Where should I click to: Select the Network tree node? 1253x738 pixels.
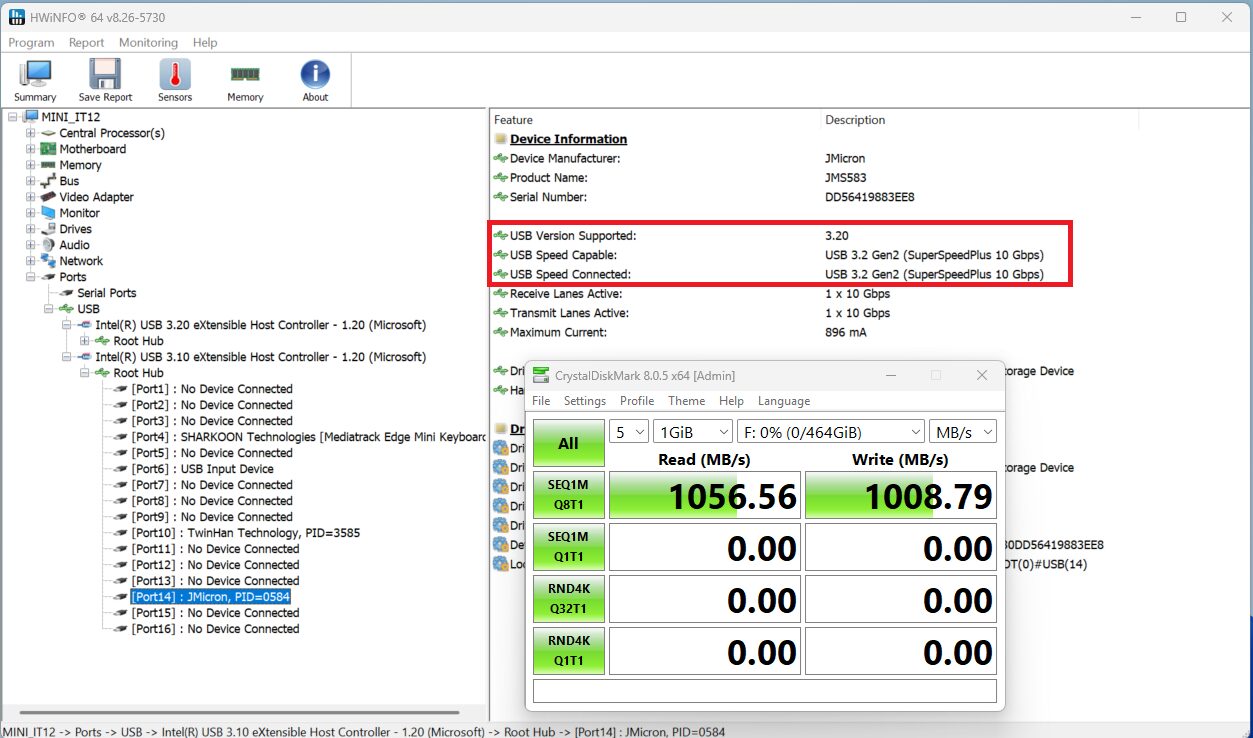click(81, 261)
